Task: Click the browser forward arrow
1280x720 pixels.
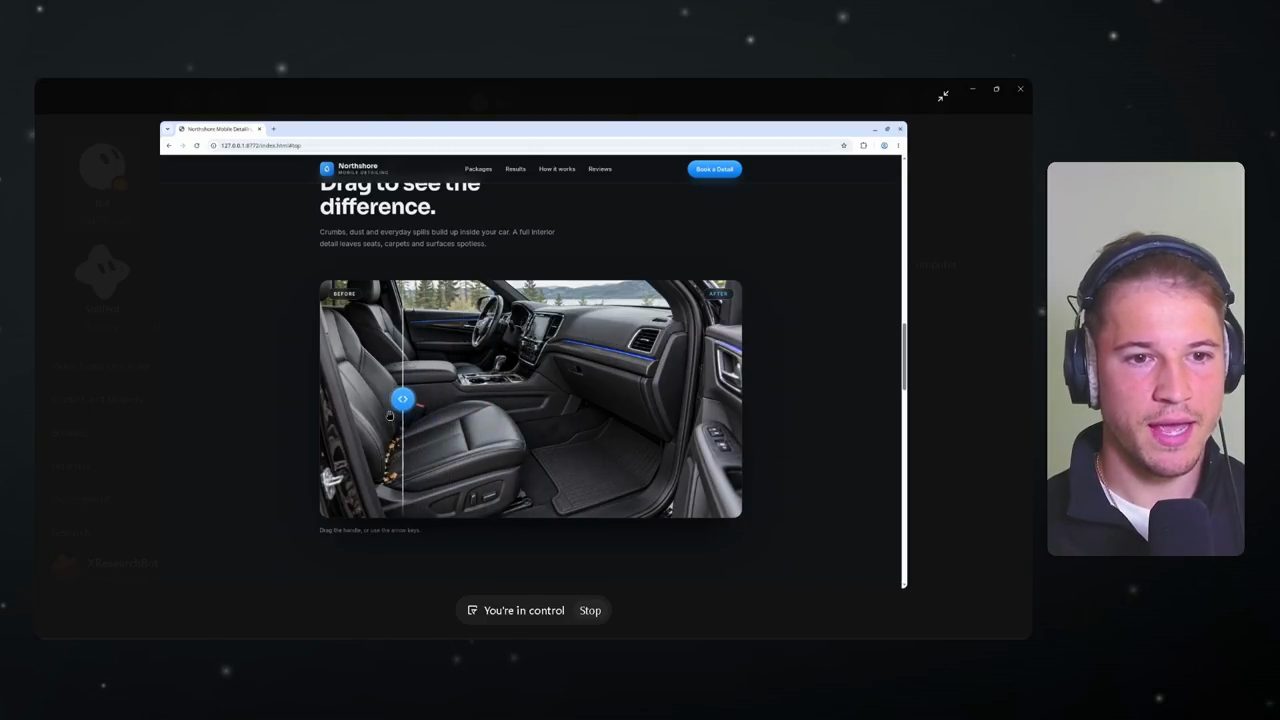Action: click(x=183, y=146)
